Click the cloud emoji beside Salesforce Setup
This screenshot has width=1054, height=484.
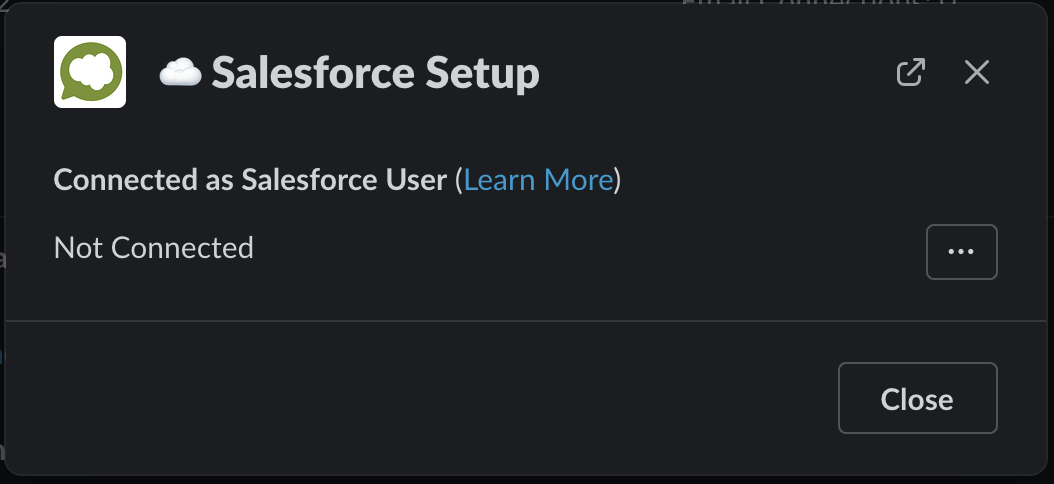click(180, 72)
